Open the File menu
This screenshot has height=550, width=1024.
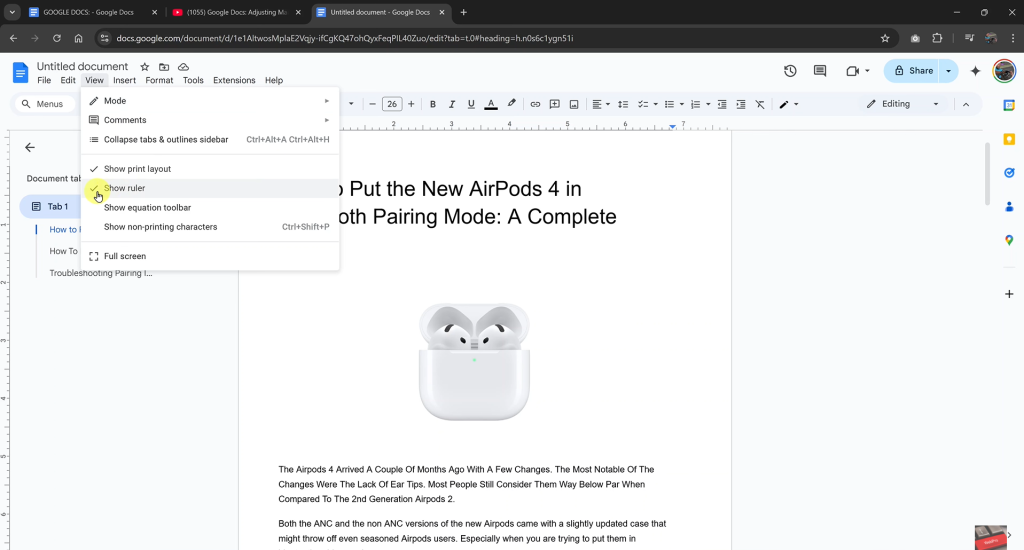pyautogui.click(x=44, y=80)
